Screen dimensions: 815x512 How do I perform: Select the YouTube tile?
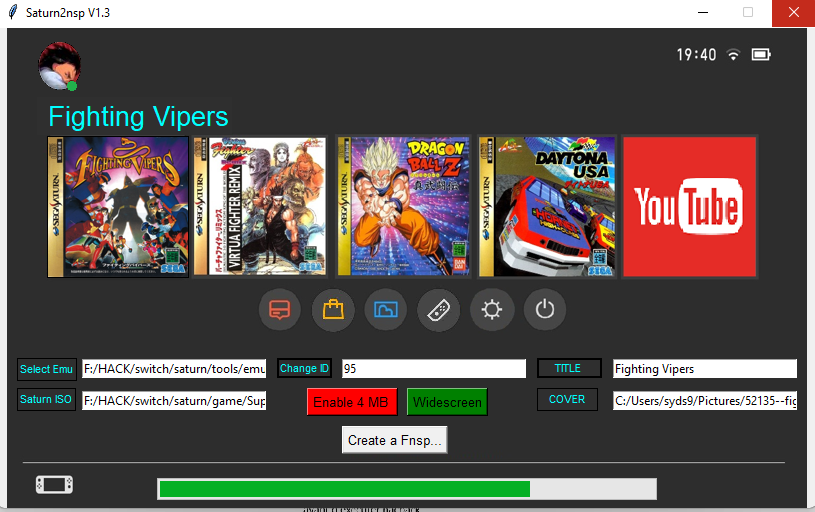pos(689,207)
